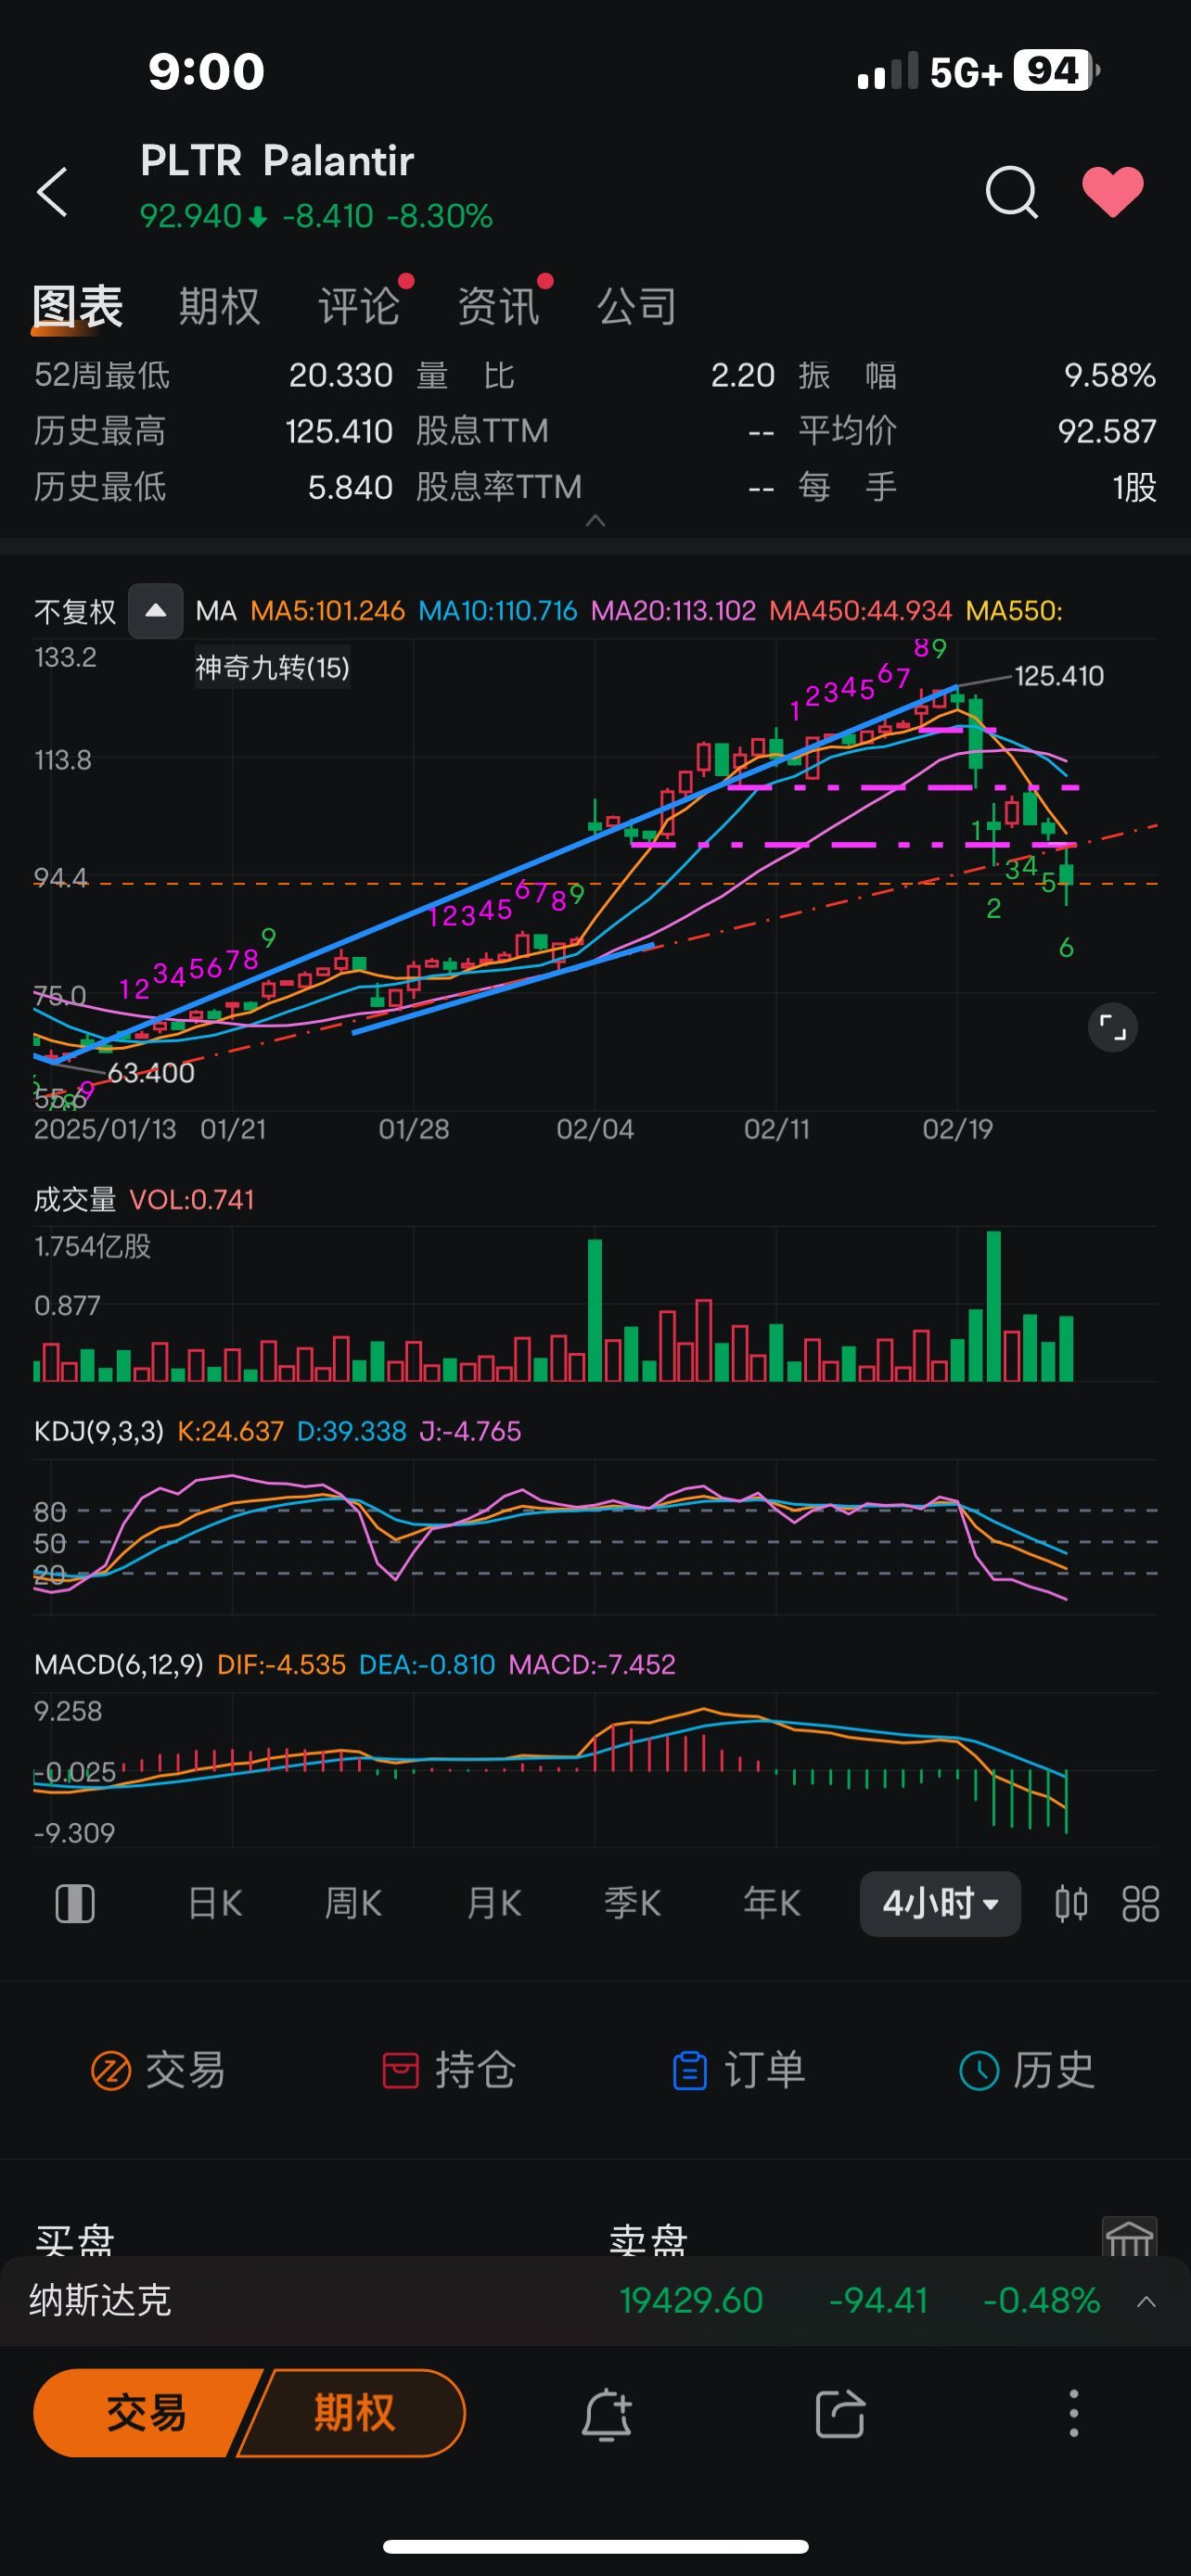
Task: Tap the 63.400 low price marker
Action: [151, 1073]
